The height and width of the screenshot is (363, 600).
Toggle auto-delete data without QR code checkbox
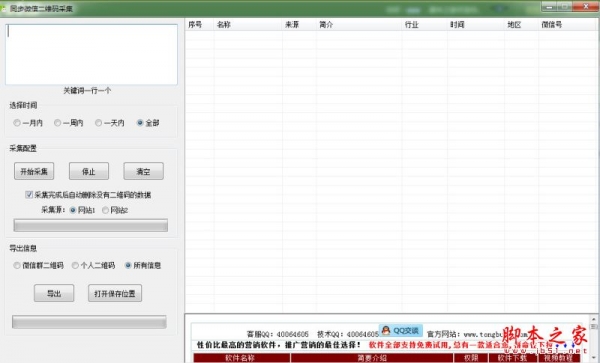coord(29,194)
